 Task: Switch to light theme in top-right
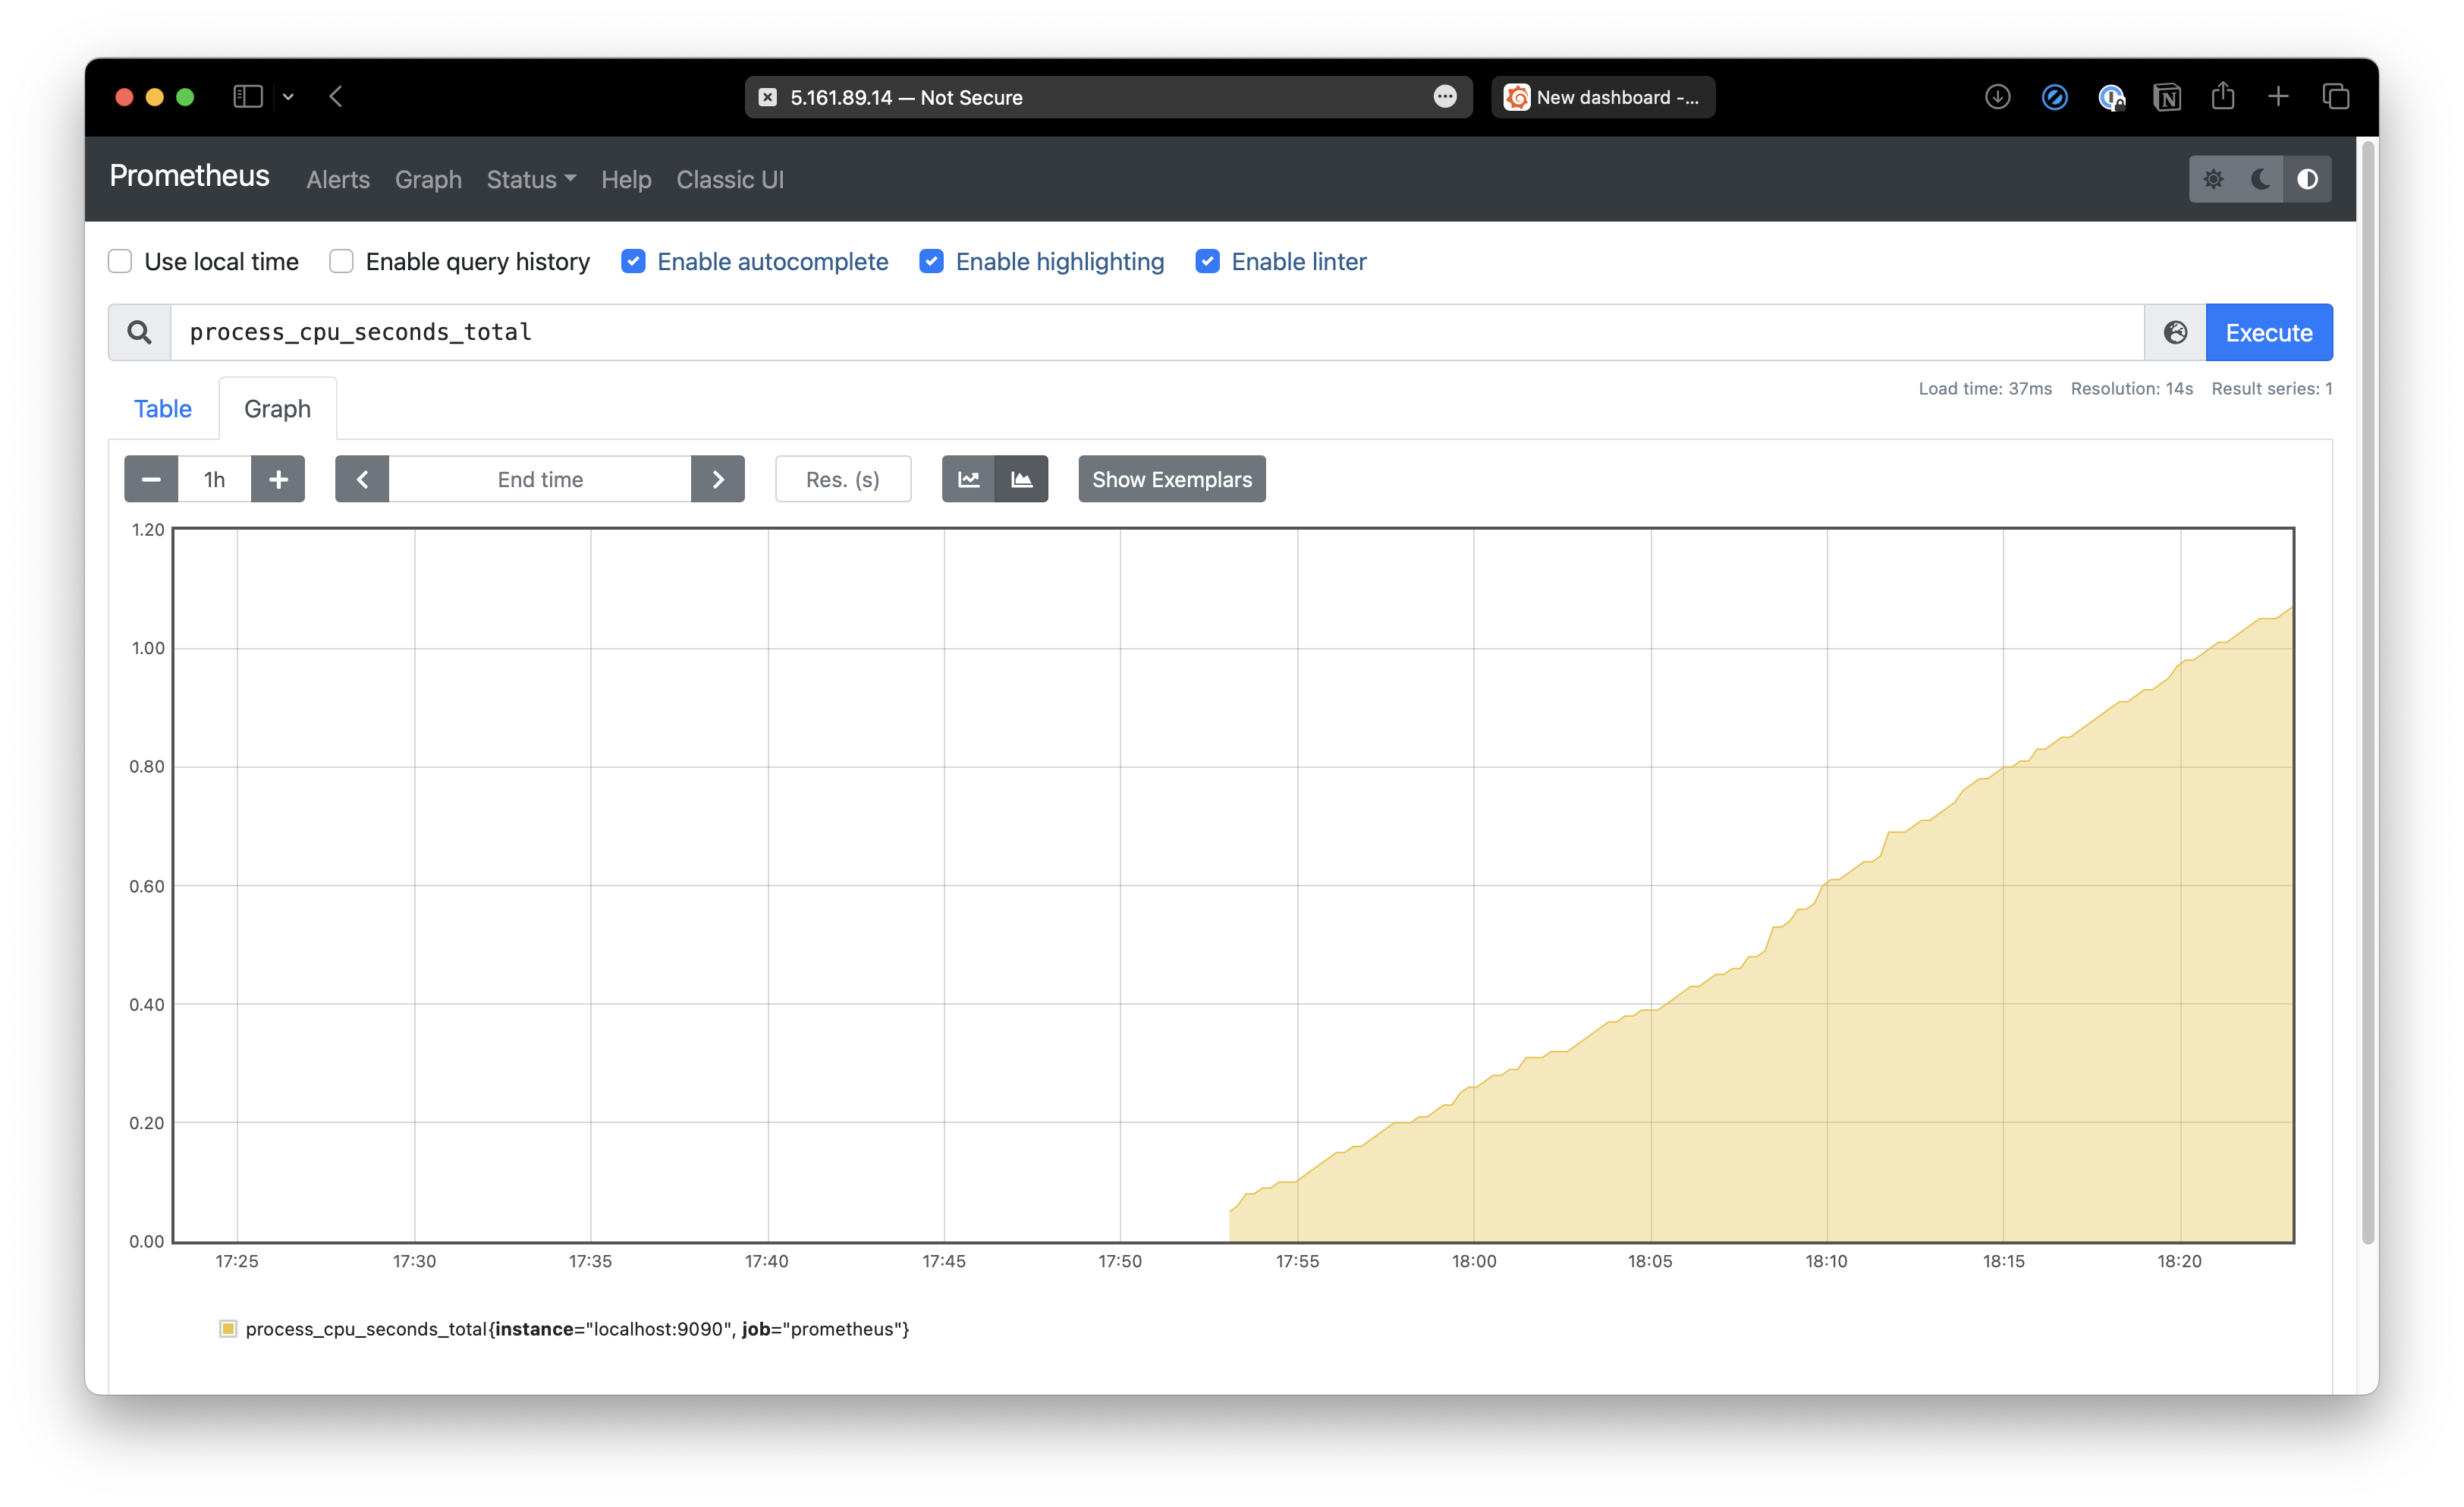coord(2214,179)
